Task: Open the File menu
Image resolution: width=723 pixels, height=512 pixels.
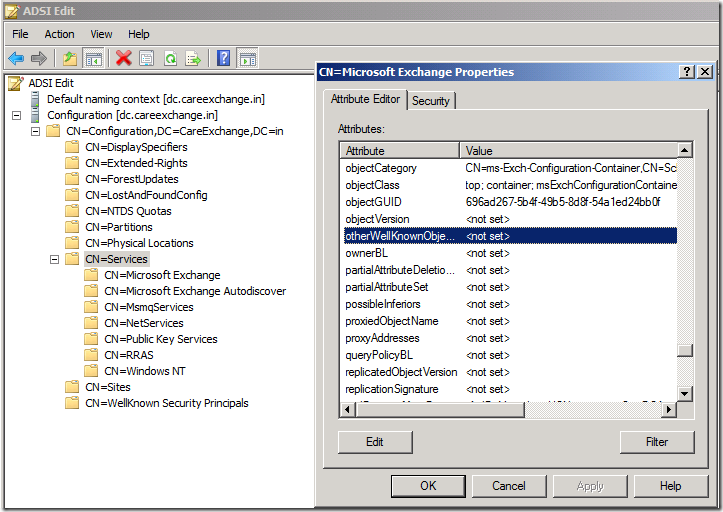Action: click(20, 34)
